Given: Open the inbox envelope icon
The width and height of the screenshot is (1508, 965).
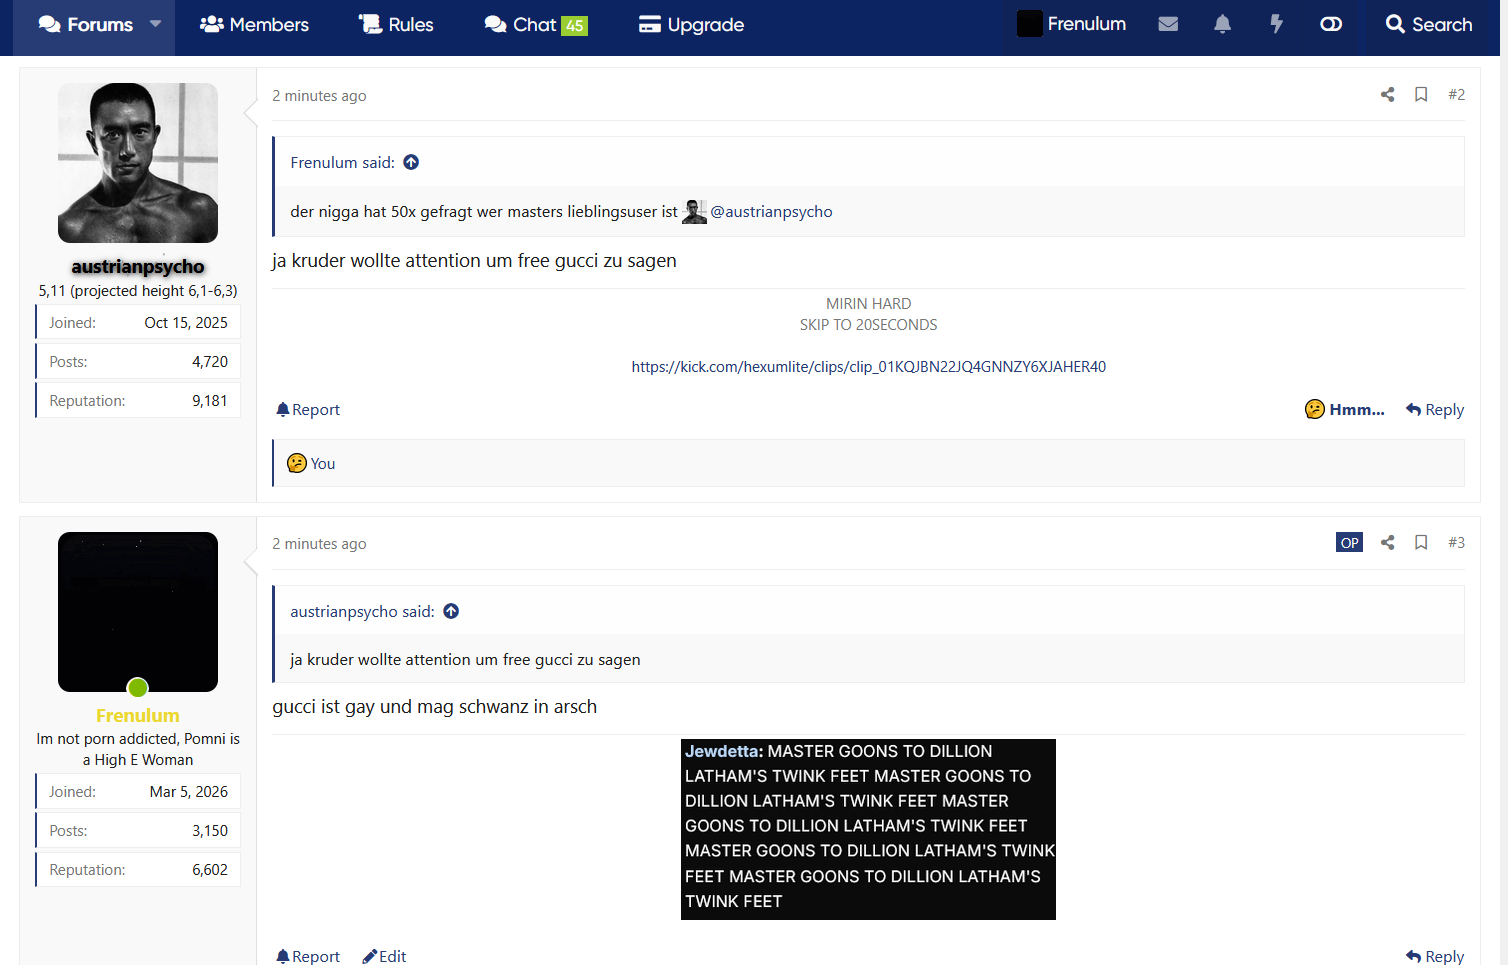Looking at the screenshot, I should 1168,24.
